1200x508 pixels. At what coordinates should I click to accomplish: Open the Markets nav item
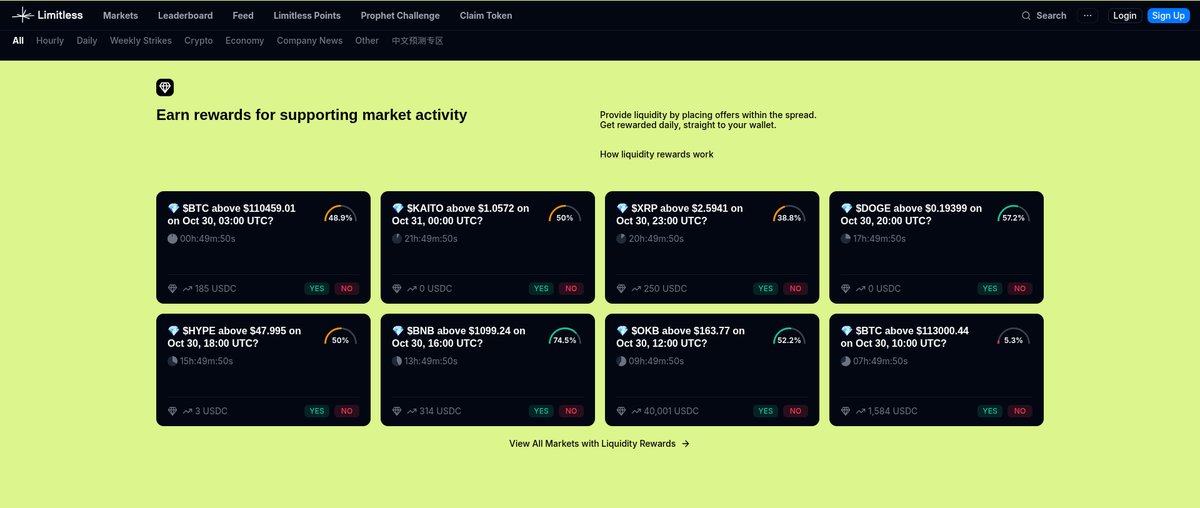(120, 16)
